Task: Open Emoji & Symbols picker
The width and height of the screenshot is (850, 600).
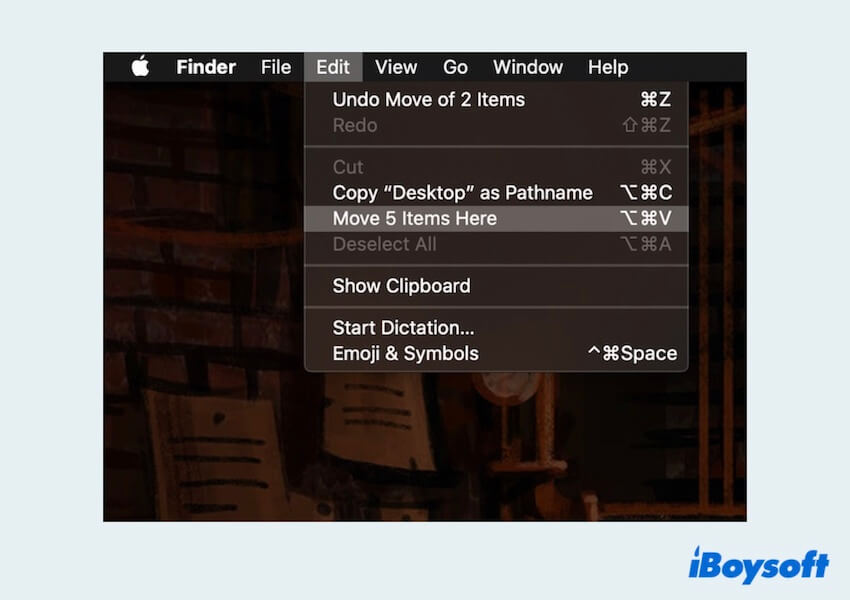Action: pyautogui.click(x=405, y=353)
